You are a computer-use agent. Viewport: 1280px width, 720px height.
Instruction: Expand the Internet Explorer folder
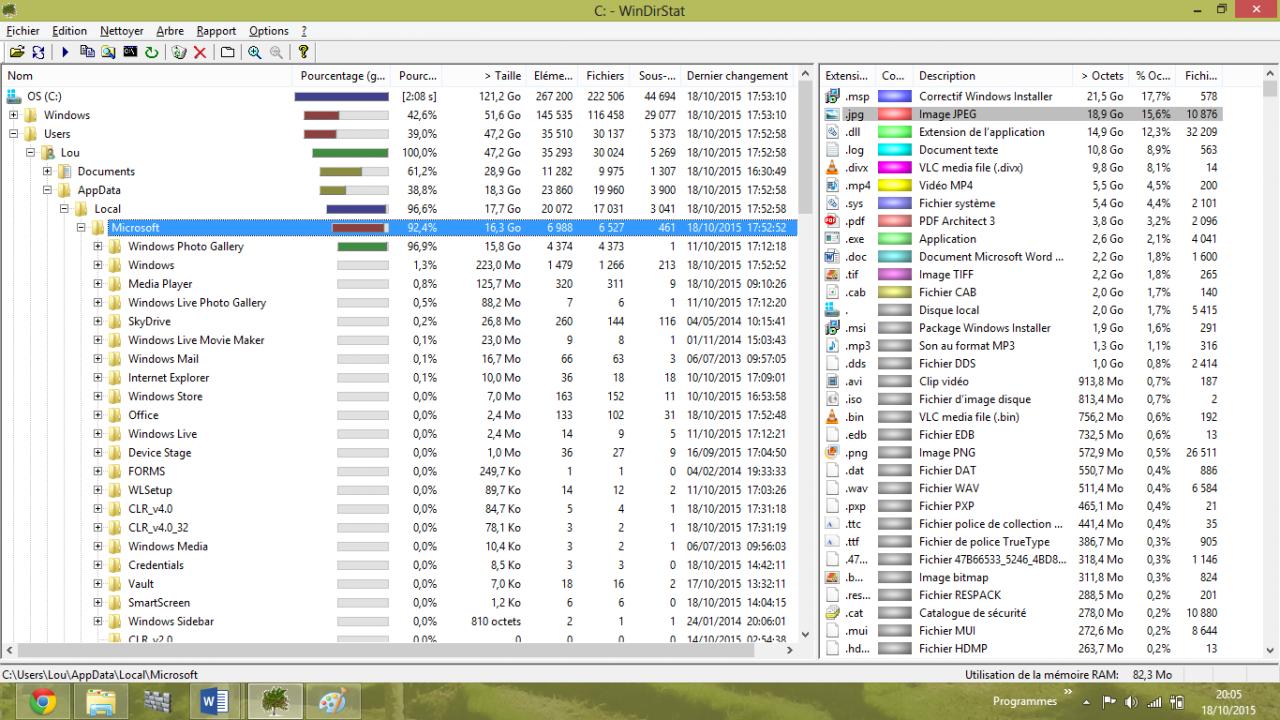pyautogui.click(x=98, y=378)
